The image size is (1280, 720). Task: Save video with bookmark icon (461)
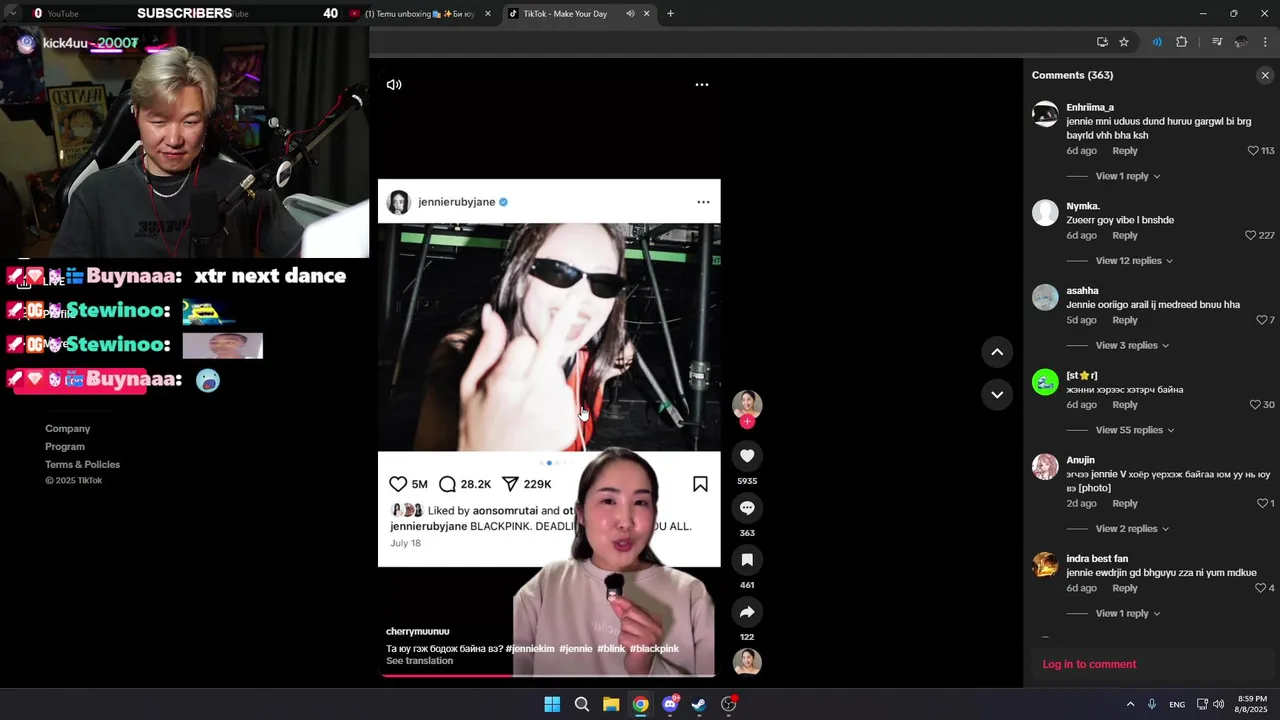click(747, 560)
